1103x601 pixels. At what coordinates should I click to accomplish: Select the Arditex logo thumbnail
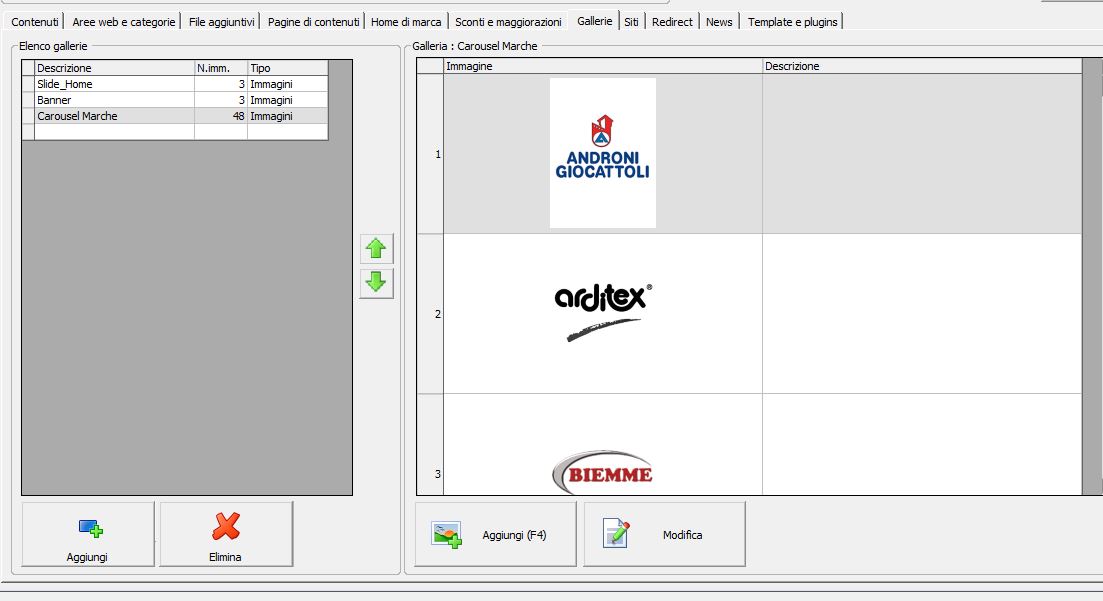tap(604, 312)
